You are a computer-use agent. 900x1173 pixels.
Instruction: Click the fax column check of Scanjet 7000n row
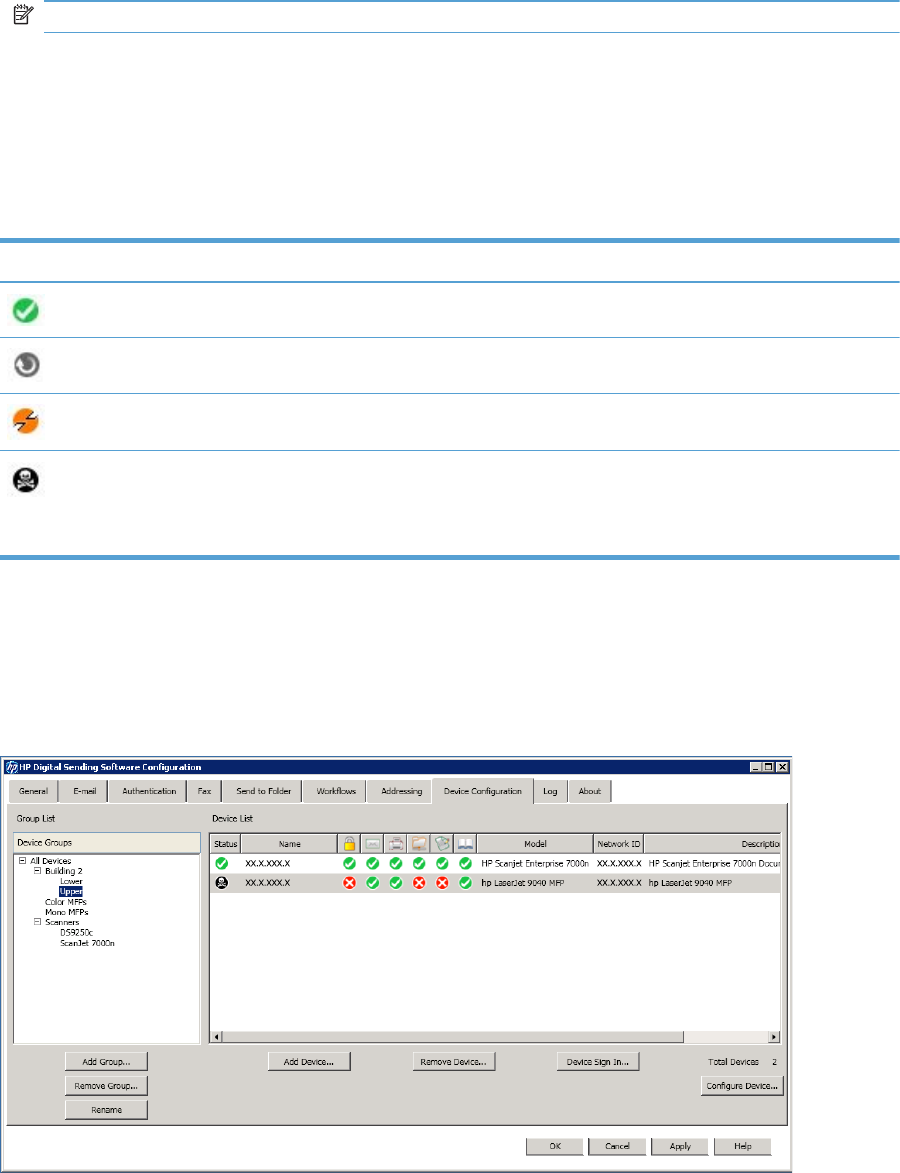(x=396, y=863)
